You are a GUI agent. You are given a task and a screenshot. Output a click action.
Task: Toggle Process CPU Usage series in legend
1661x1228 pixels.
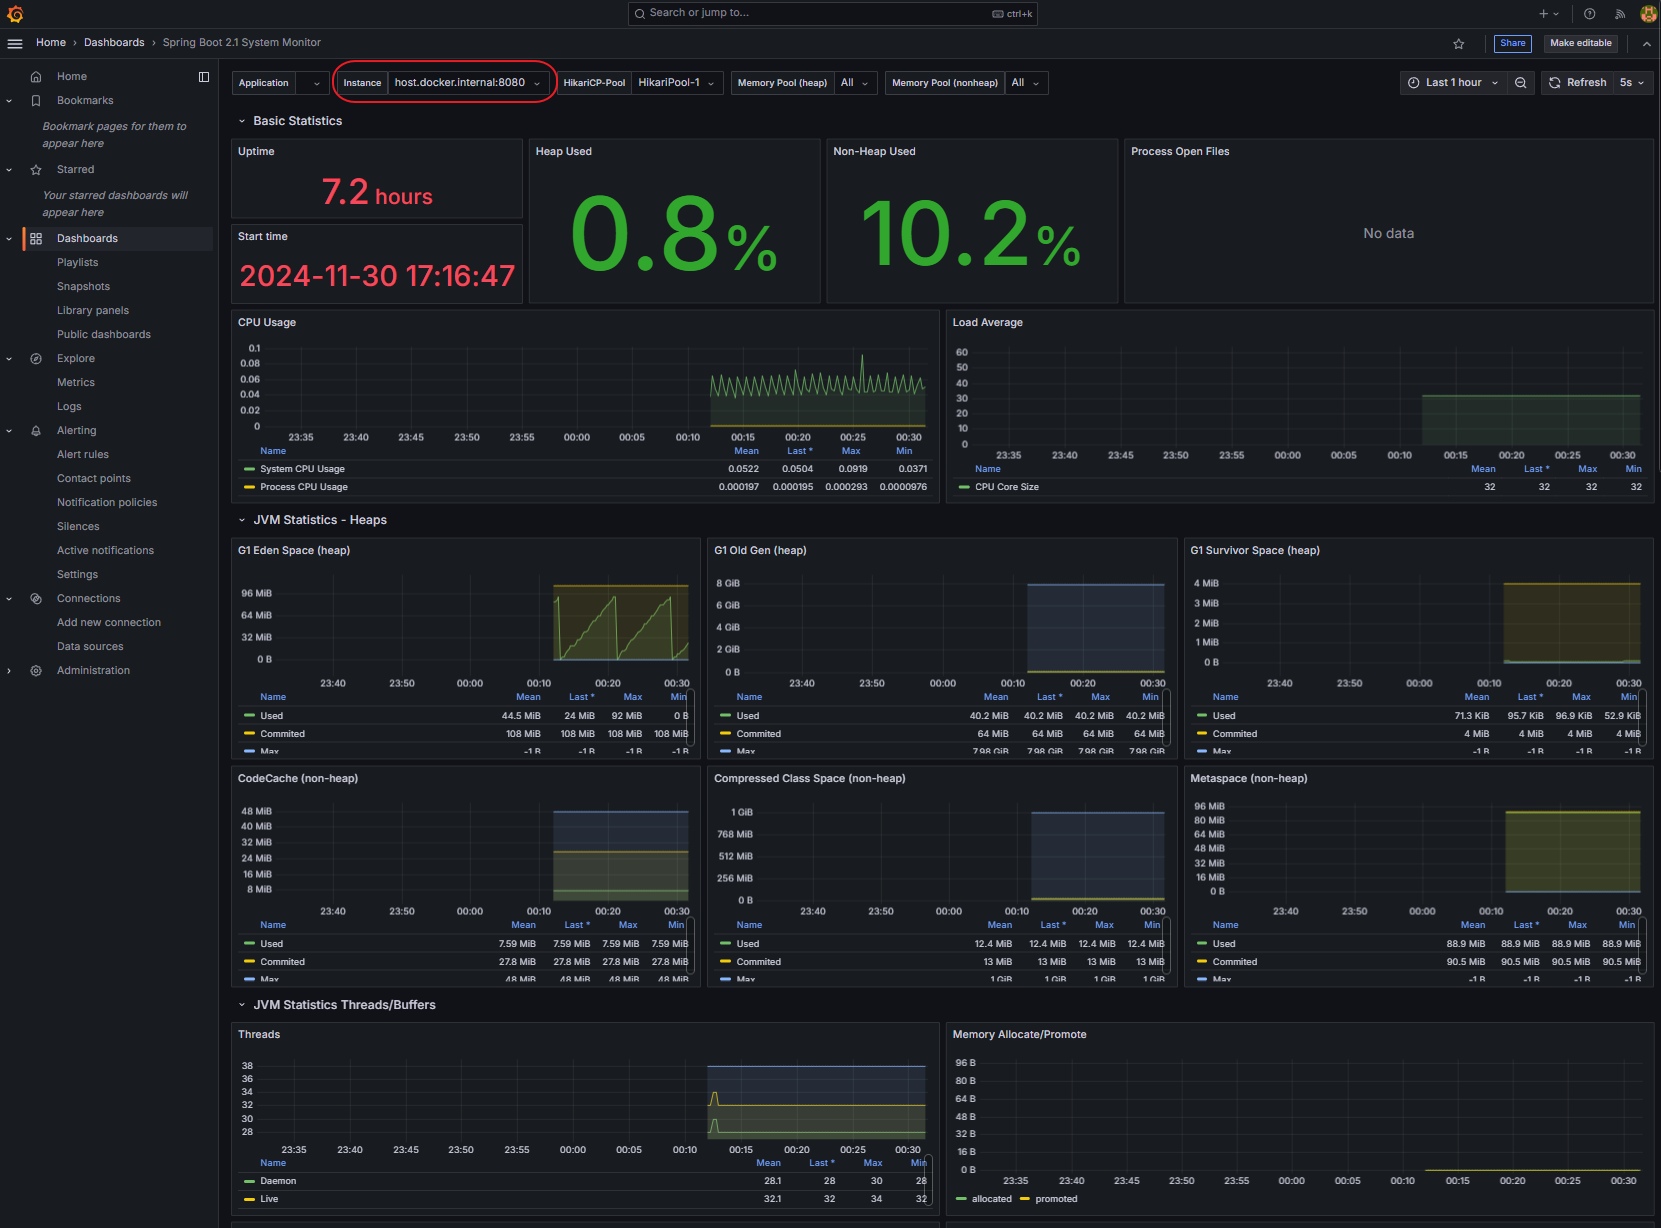[x=304, y=487]
